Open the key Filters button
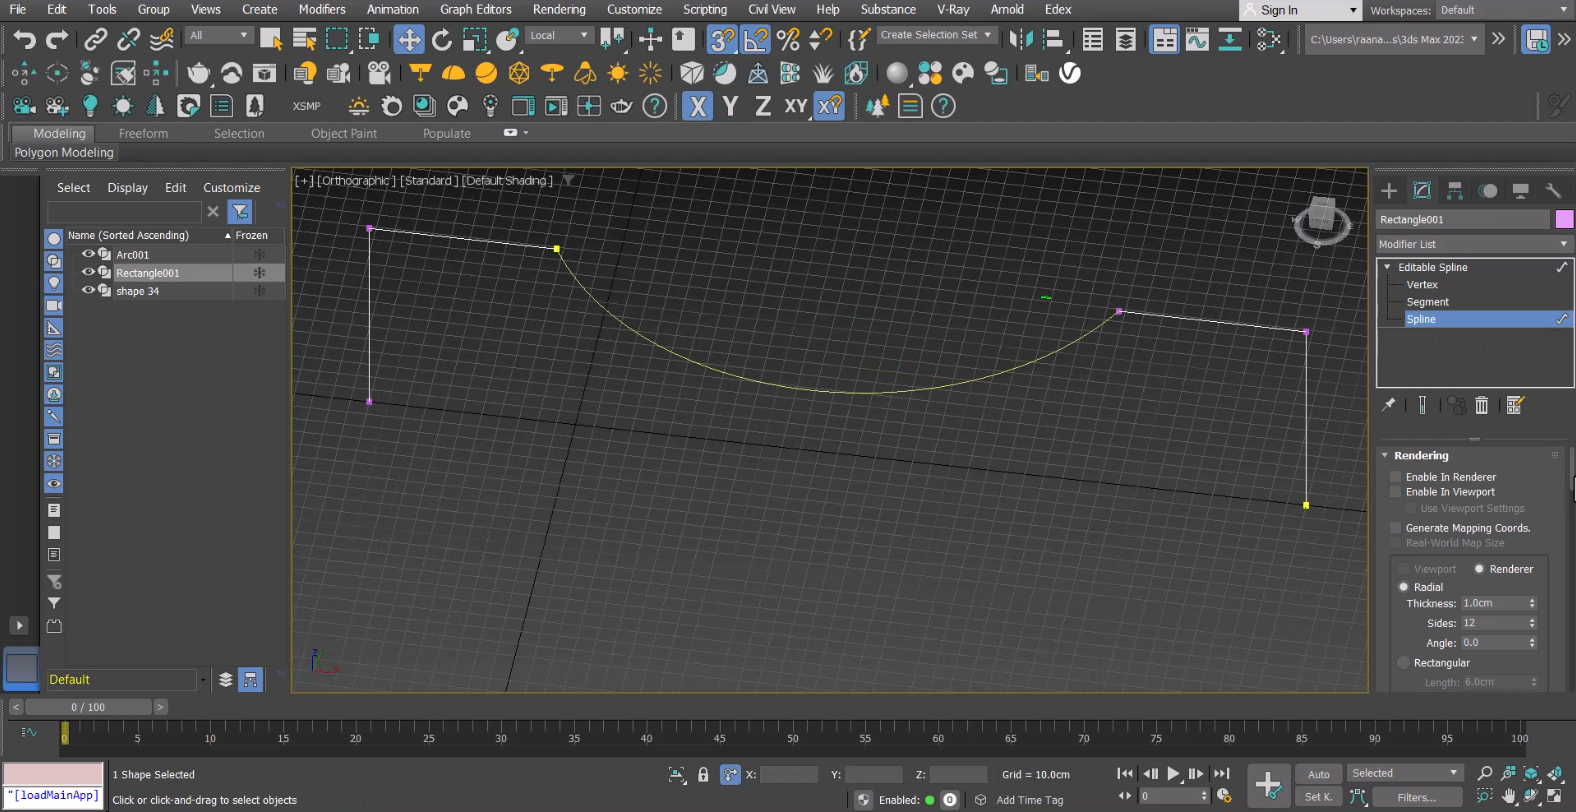Image resolution: width=1576 pixels, height=812 pixels. [x=1416, y=797]
